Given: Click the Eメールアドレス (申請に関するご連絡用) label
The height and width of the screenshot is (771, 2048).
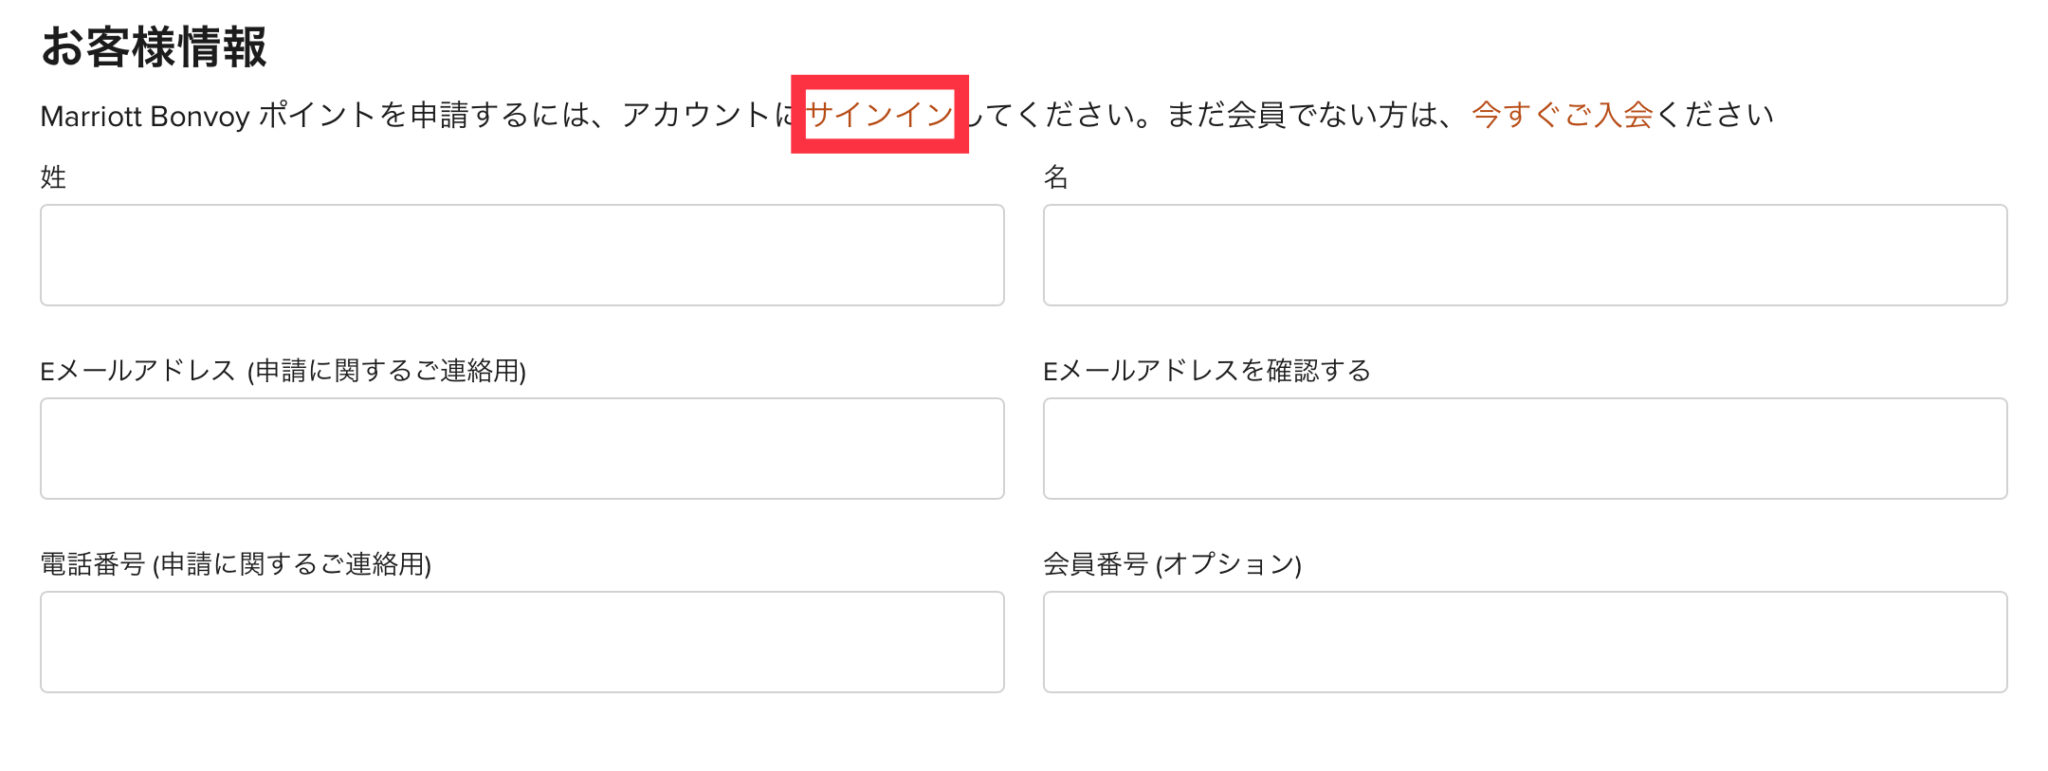Looking at the screenshot, I should point(283,371).
